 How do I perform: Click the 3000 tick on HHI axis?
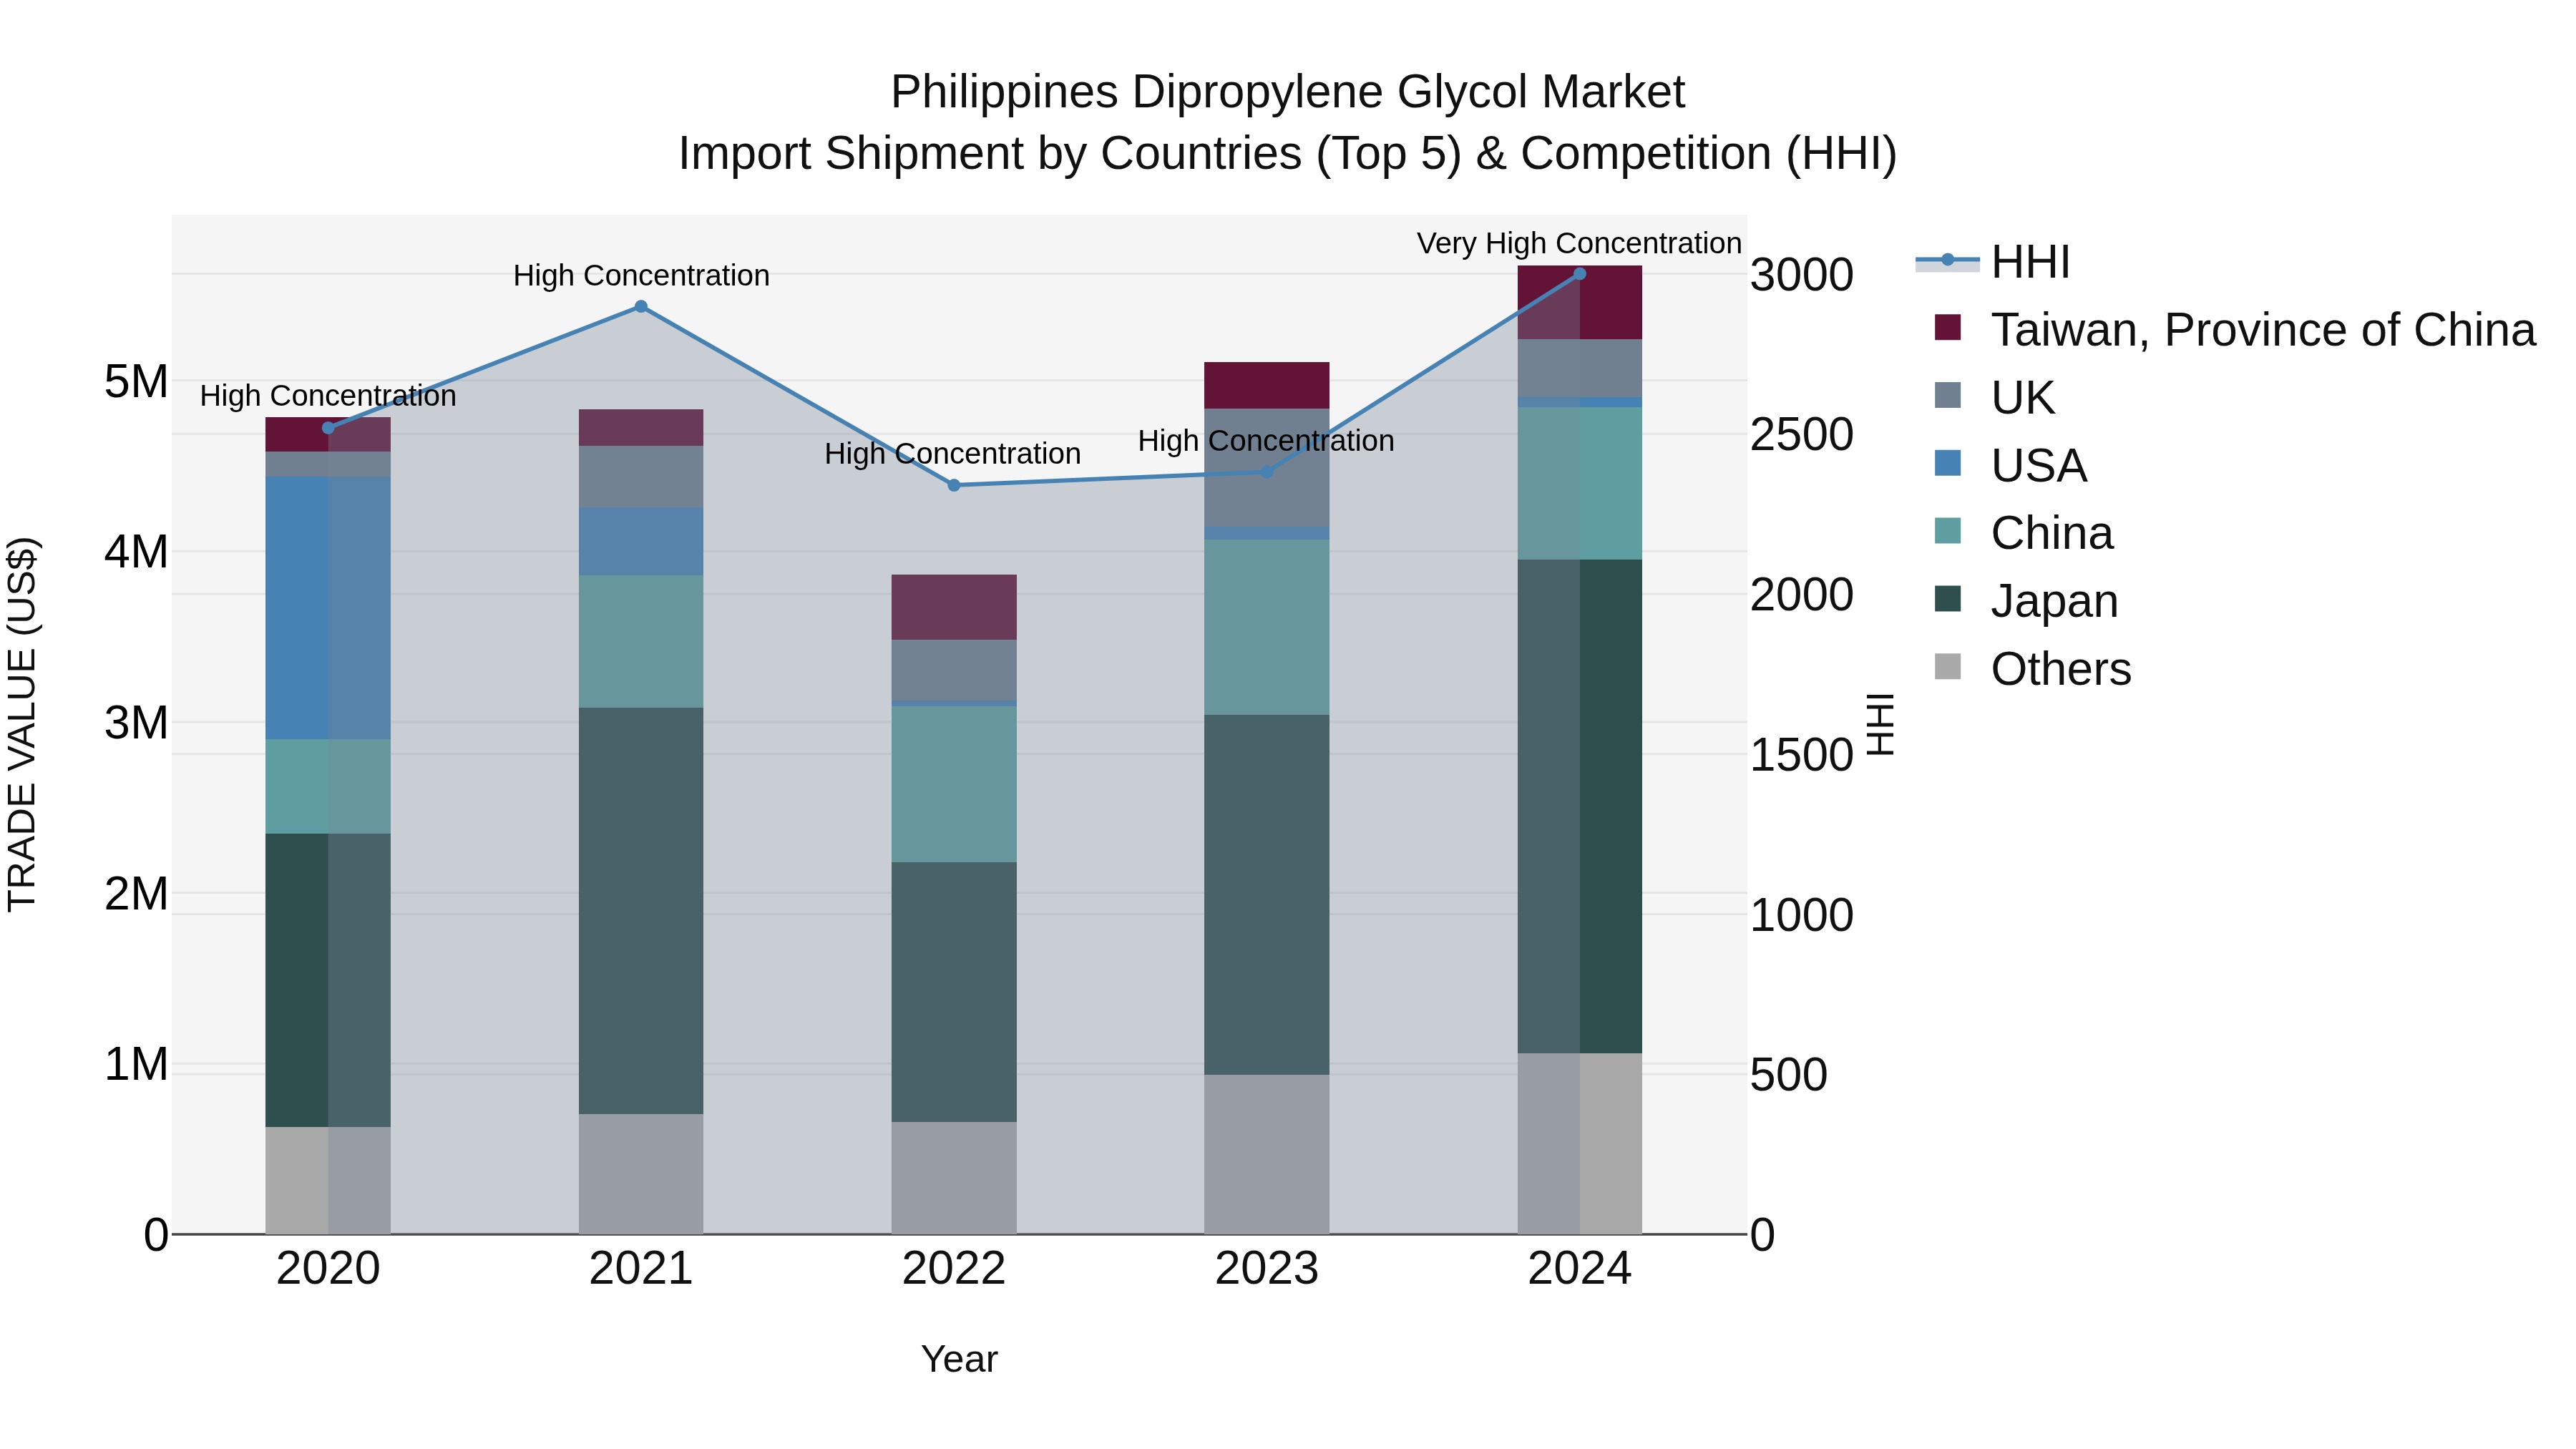tap(1802, 275)
